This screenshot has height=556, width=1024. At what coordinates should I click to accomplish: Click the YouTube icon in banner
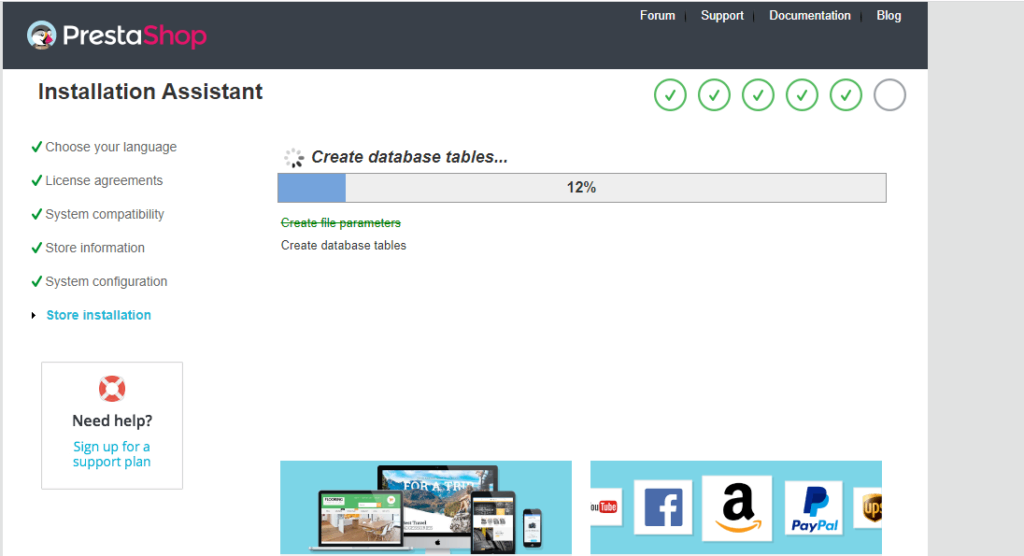pos(605,506)
